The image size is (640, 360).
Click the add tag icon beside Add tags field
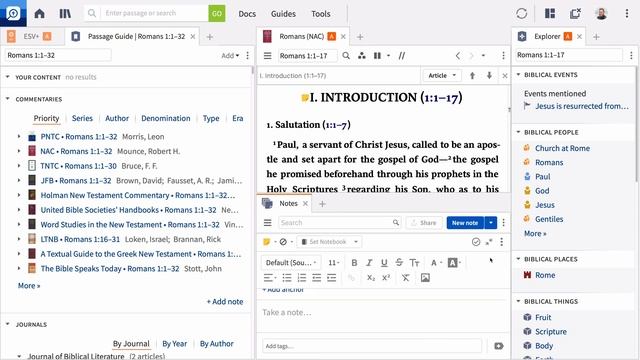498,346
